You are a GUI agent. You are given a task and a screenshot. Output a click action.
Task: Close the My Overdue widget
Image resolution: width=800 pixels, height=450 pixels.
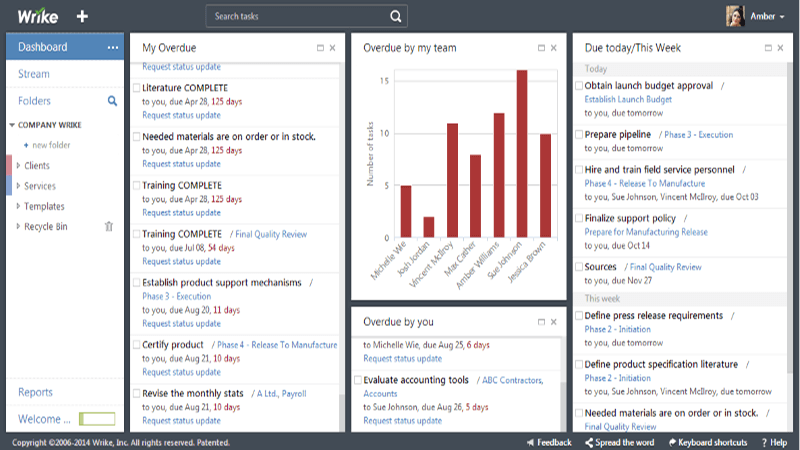point(333,48)
